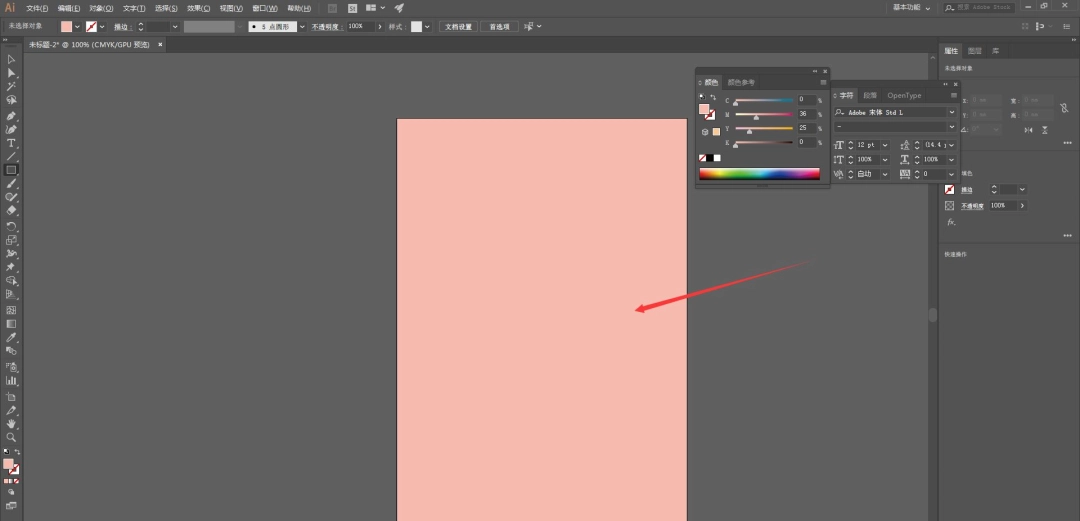Open the graphic style dropdown in control bar

428,27
